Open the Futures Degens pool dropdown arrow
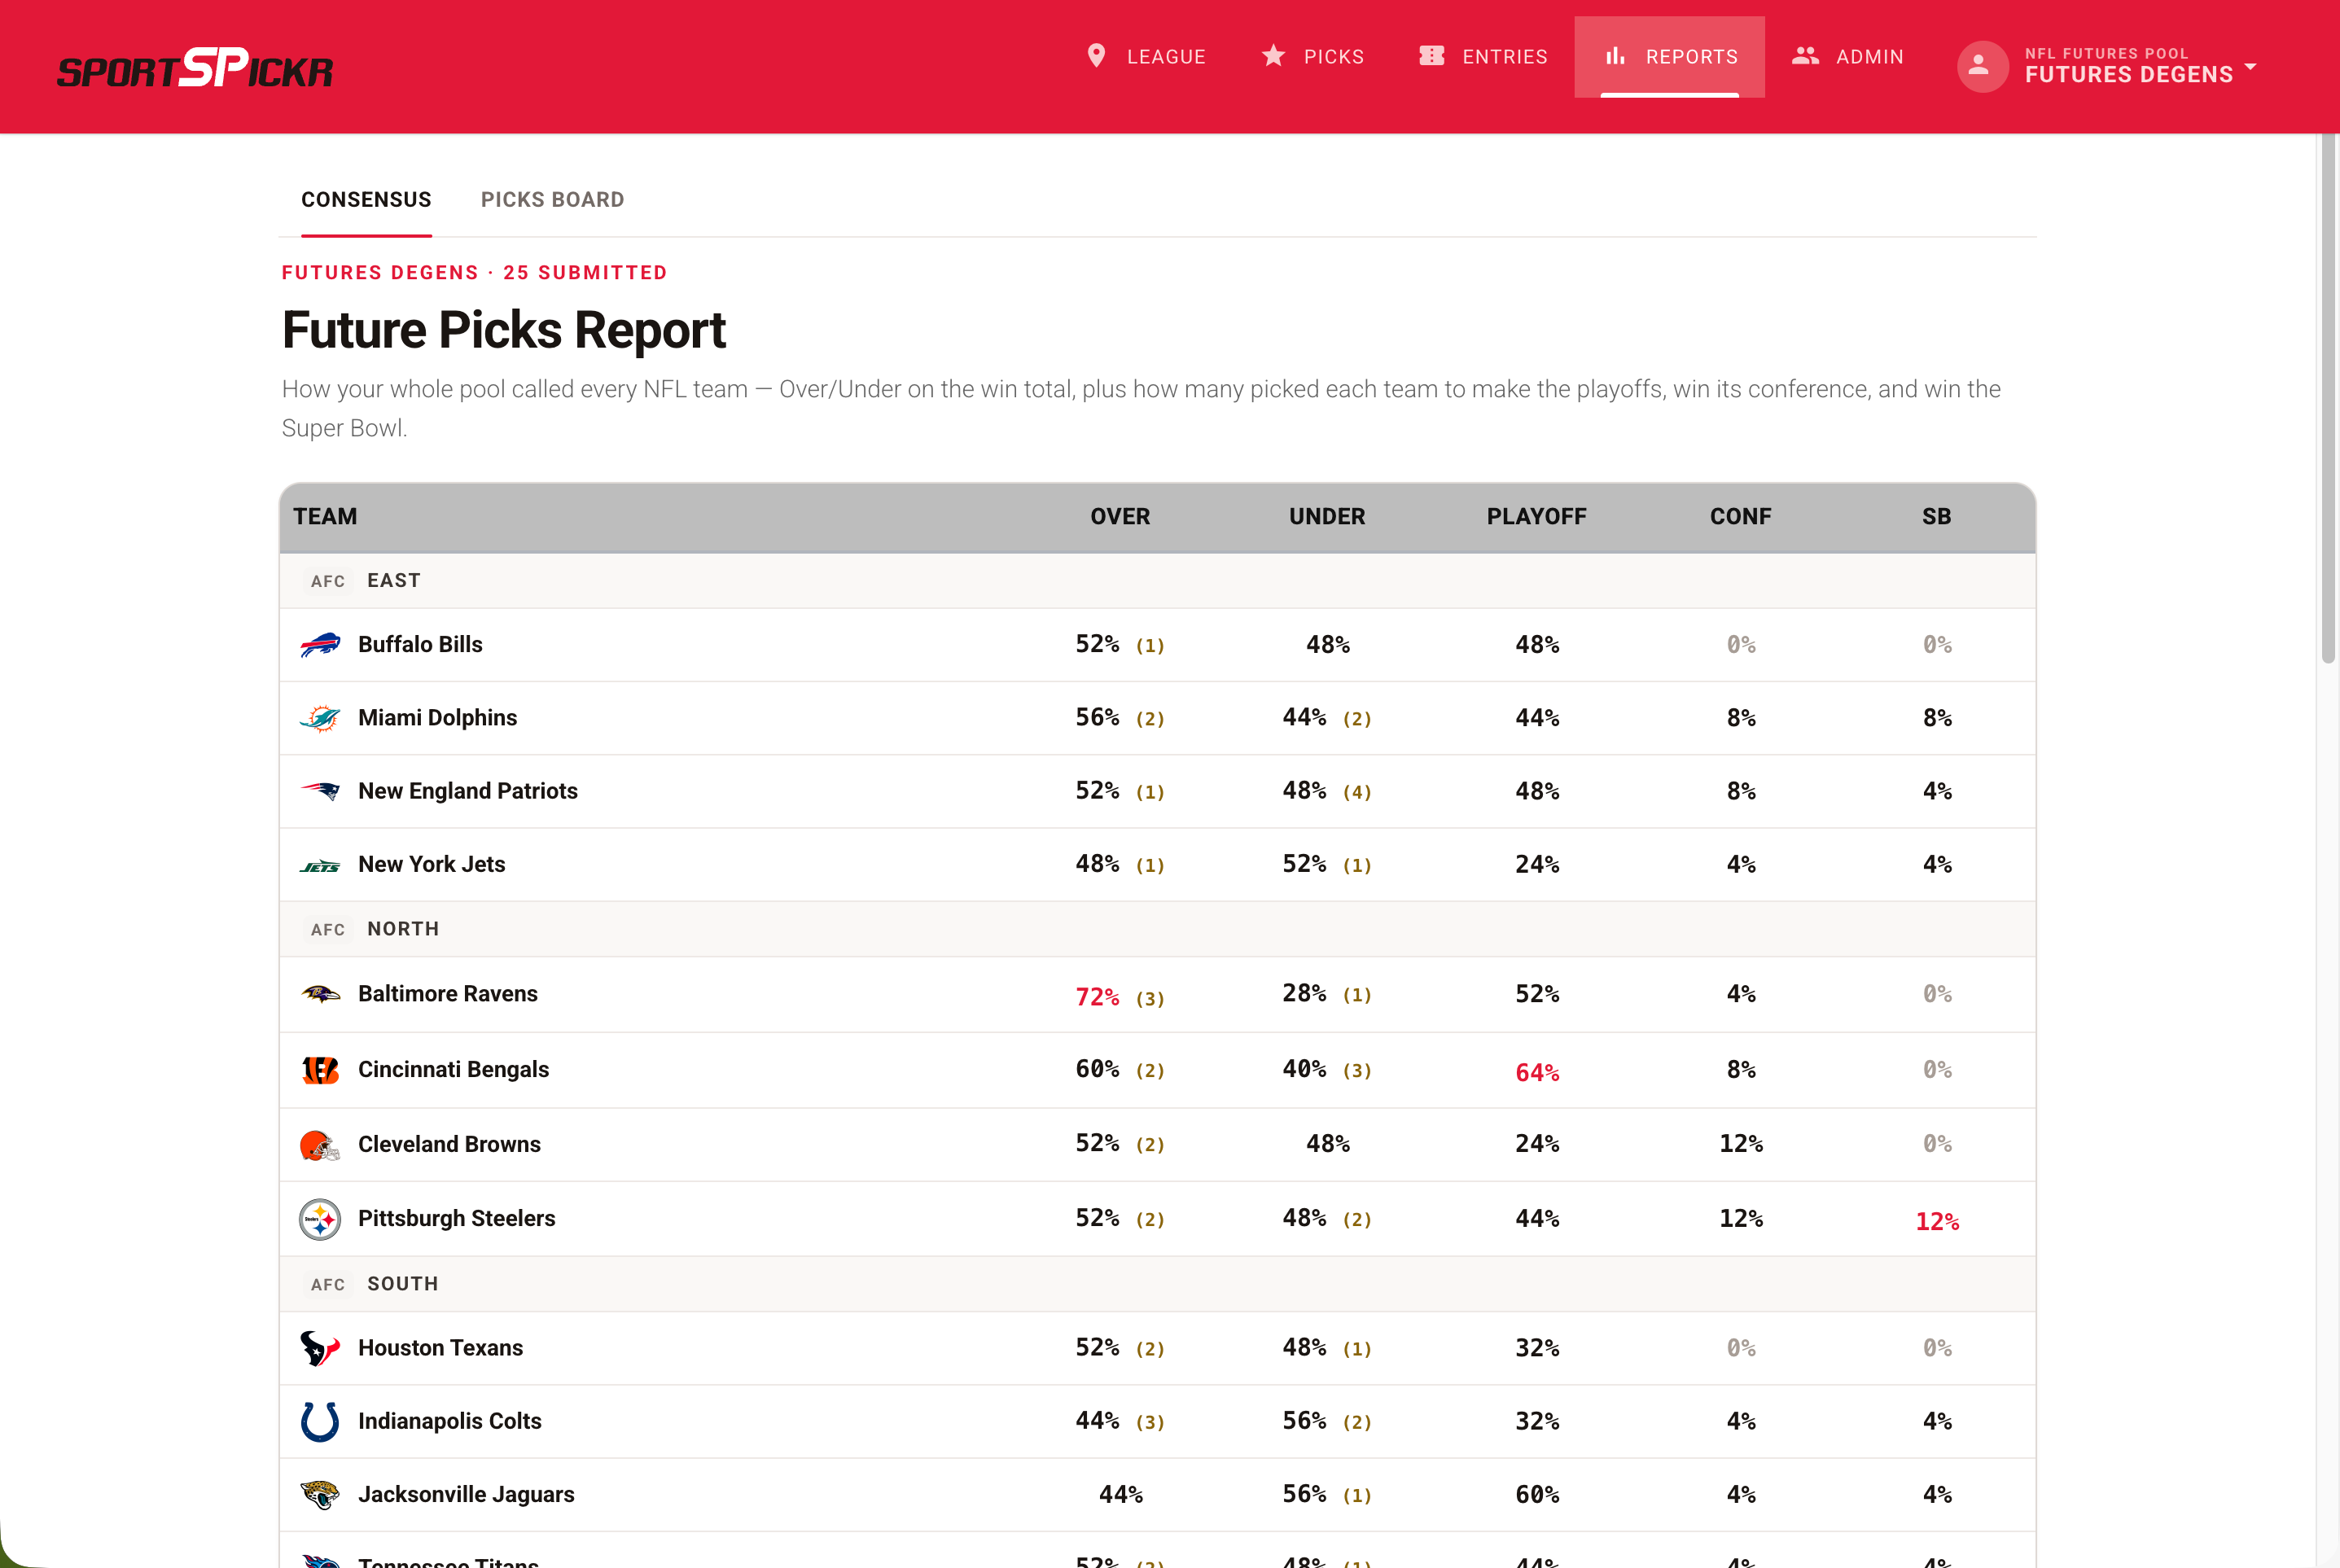Viewport: 2340px width, 1568px height. [2250, 67]
